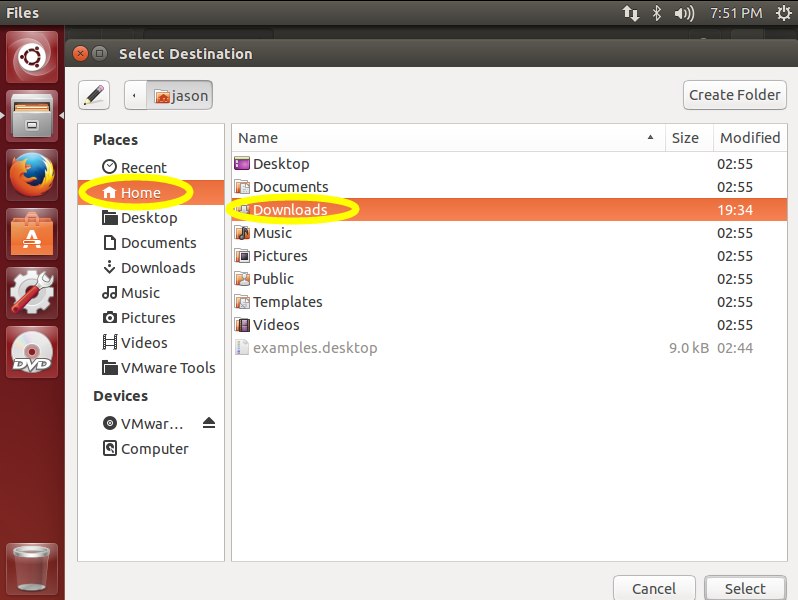Click the Cancel button
The height and width of the screenshot is (600, 798).
point(654,588)
